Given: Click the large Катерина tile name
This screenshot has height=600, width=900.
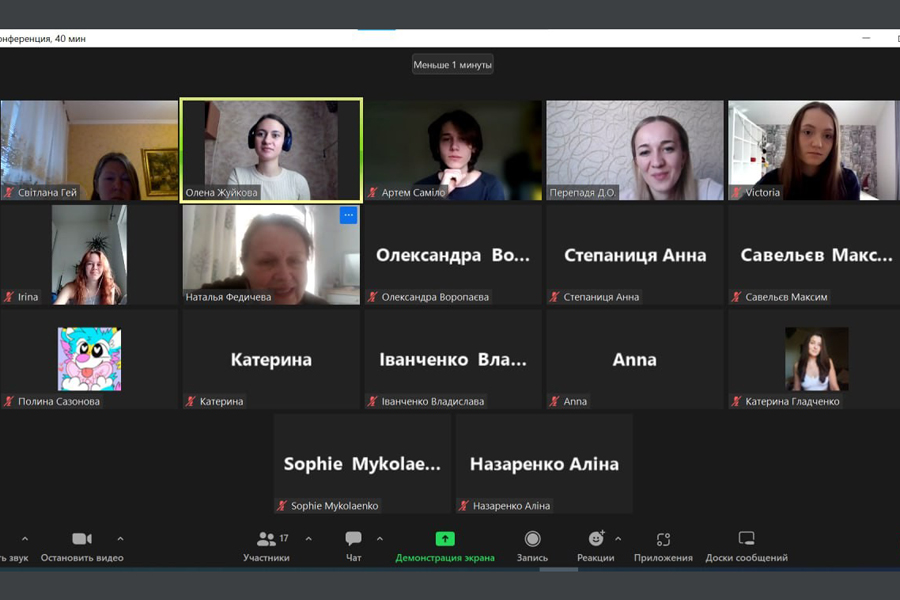Looking at the screenshot, I should [x=271, y=360].
